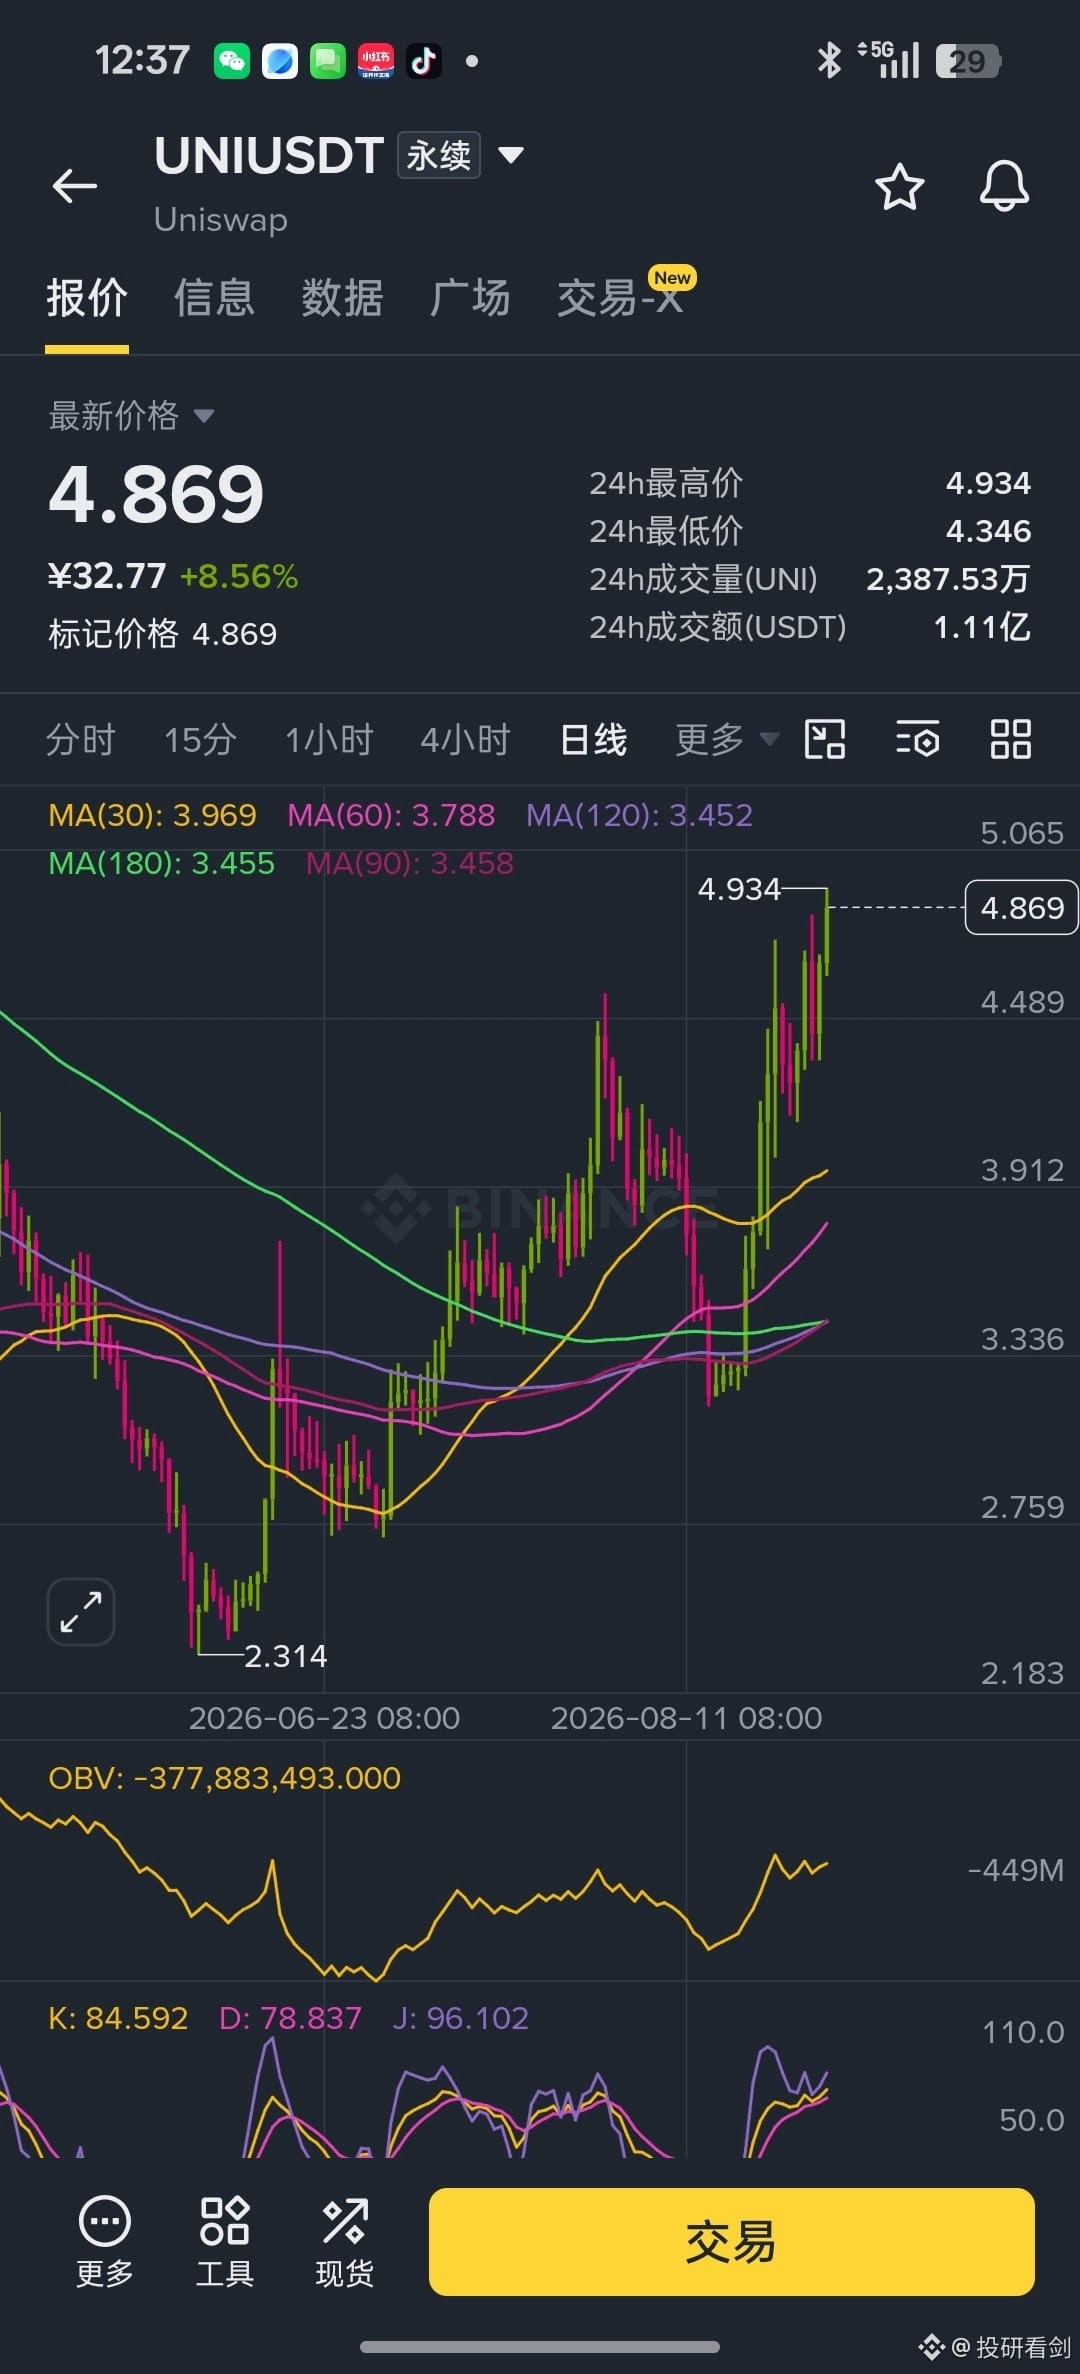Tap the back arrow icon
The height and width of the screenshot is (2374, 1080).
click(75, 186)
